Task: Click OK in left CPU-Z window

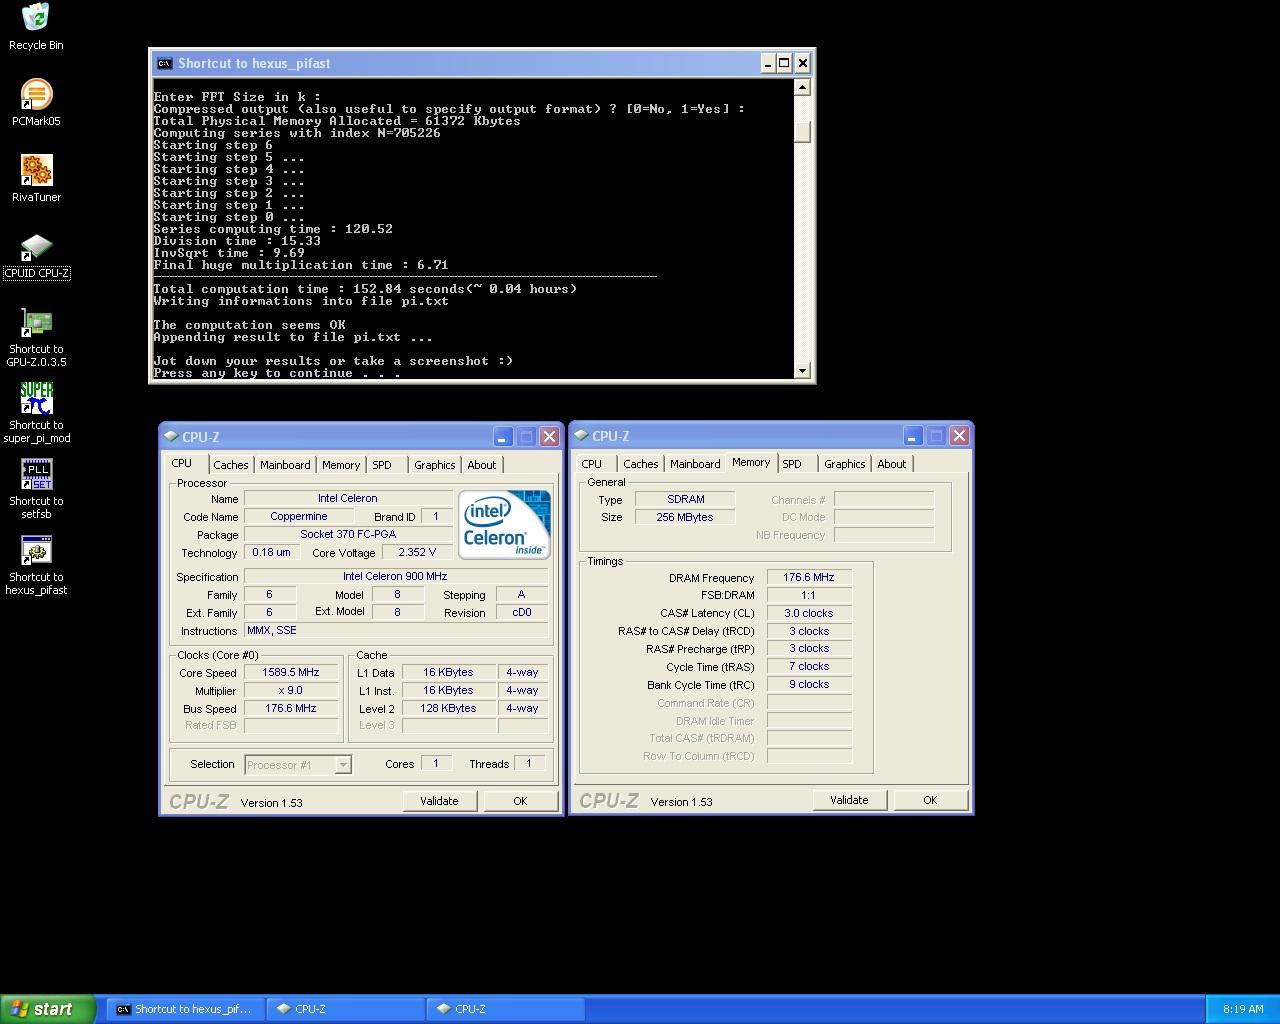Action: [520, 801]
